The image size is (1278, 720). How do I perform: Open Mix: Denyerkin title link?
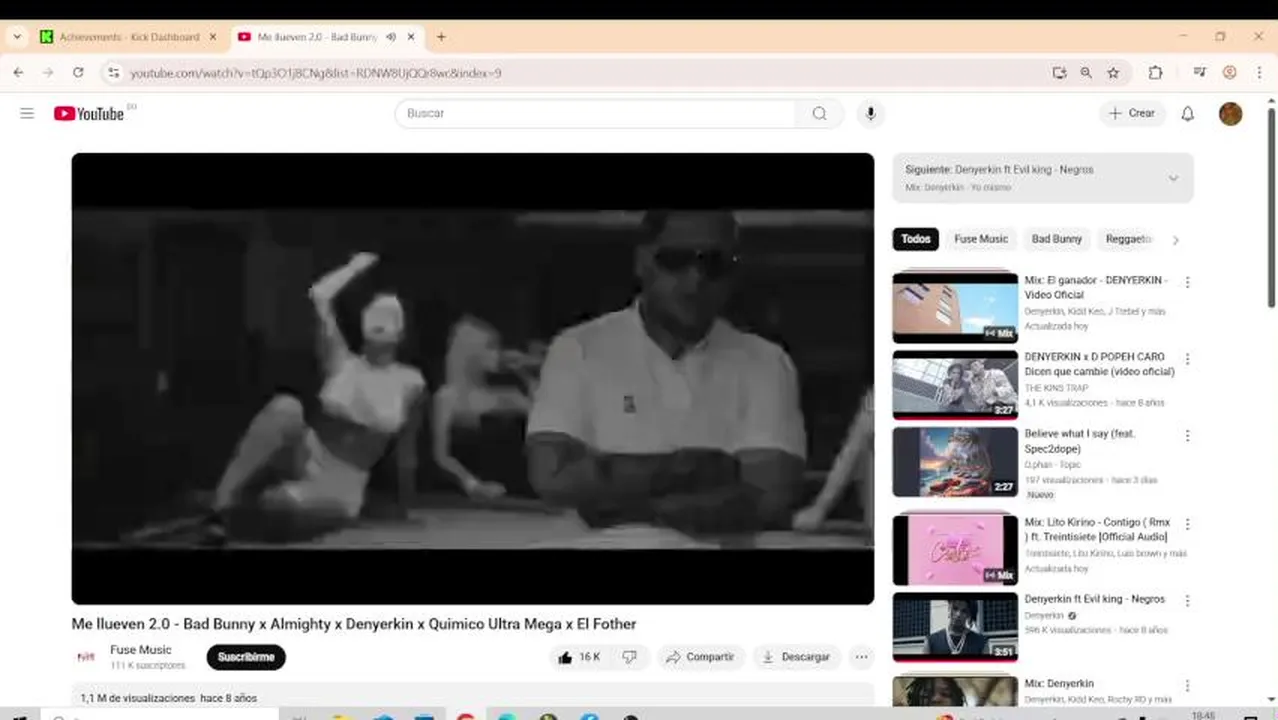click(x=1059, y=684)
